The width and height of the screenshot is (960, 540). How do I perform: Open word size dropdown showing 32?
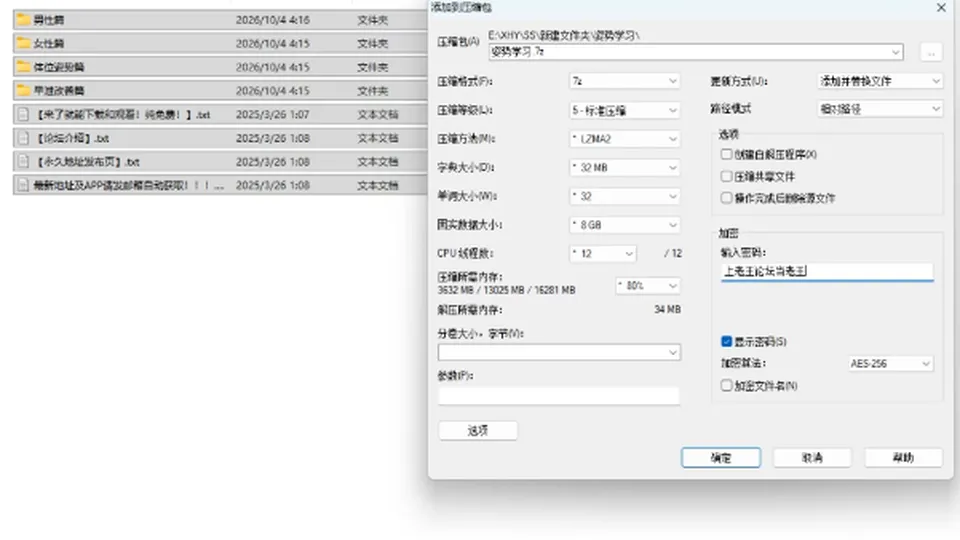click(x=624, y=196)
